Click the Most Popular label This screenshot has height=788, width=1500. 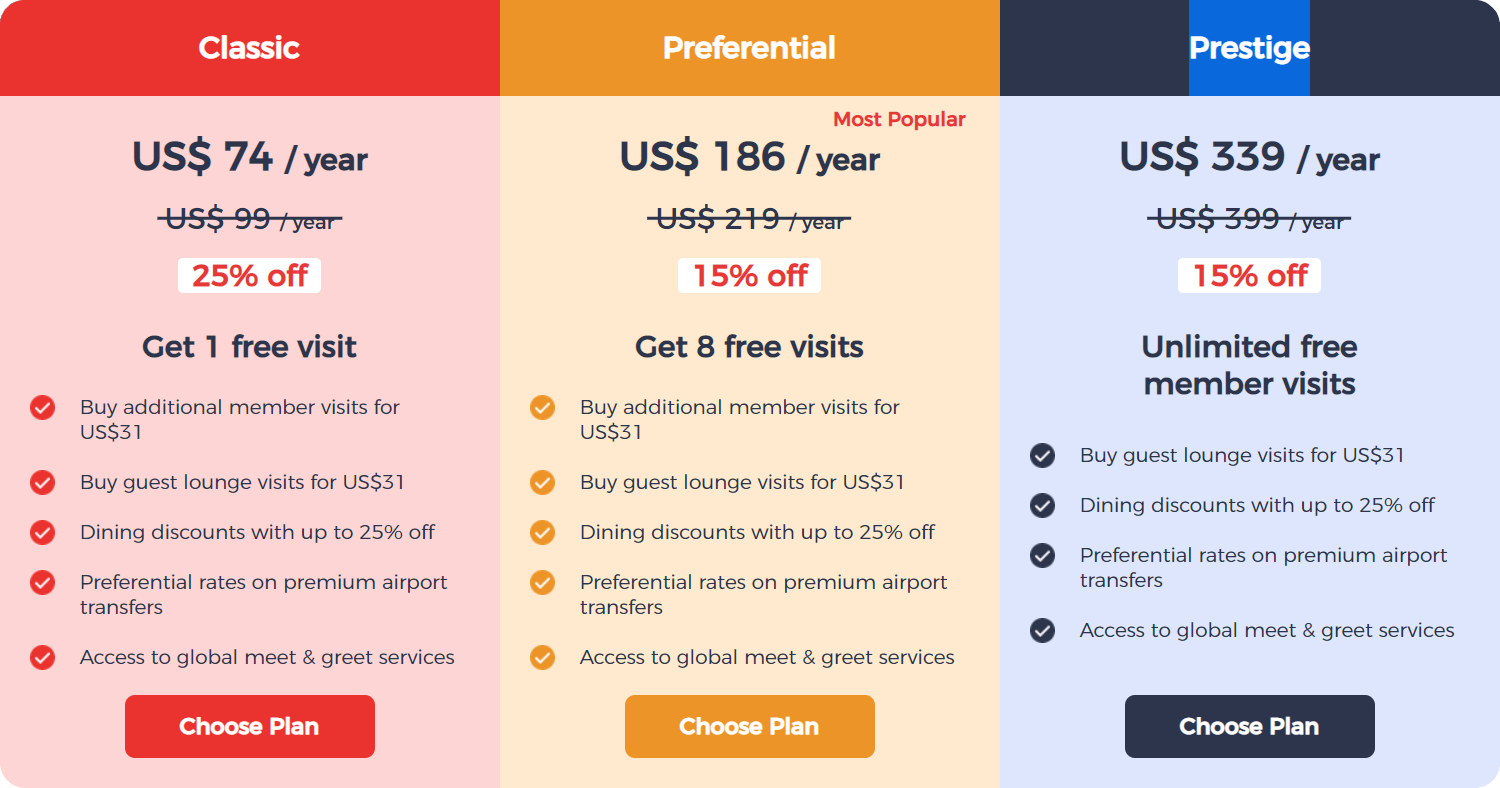pyautogui.click(x=899, y=119)
